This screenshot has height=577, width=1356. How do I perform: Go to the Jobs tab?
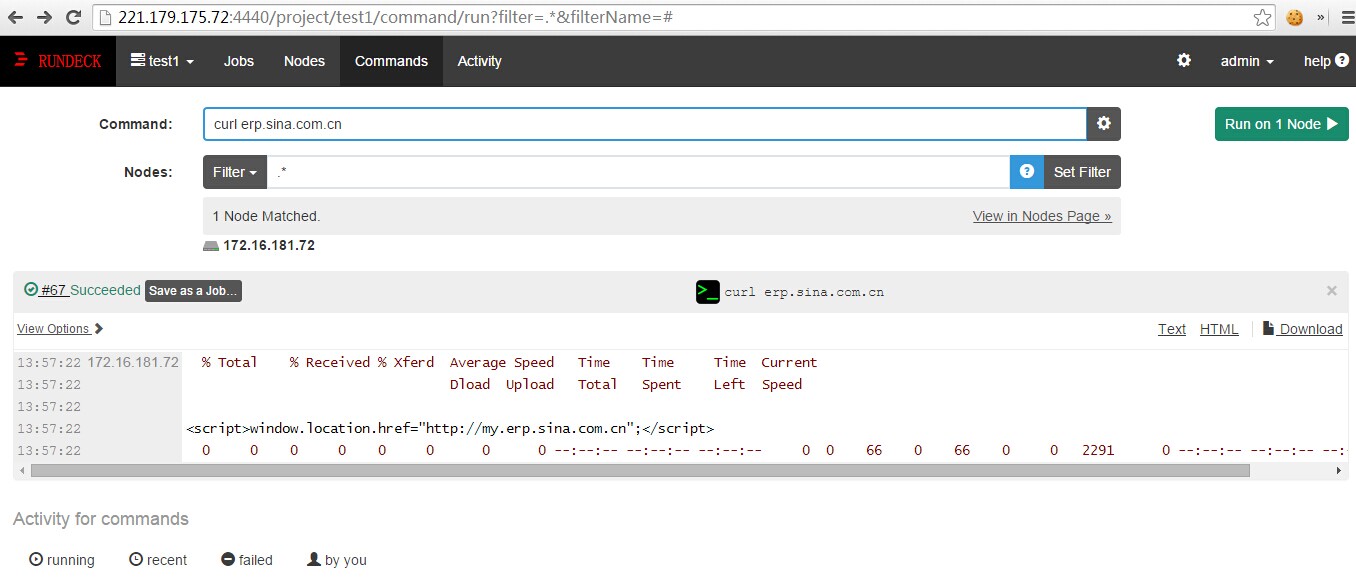tap(239, 61)
